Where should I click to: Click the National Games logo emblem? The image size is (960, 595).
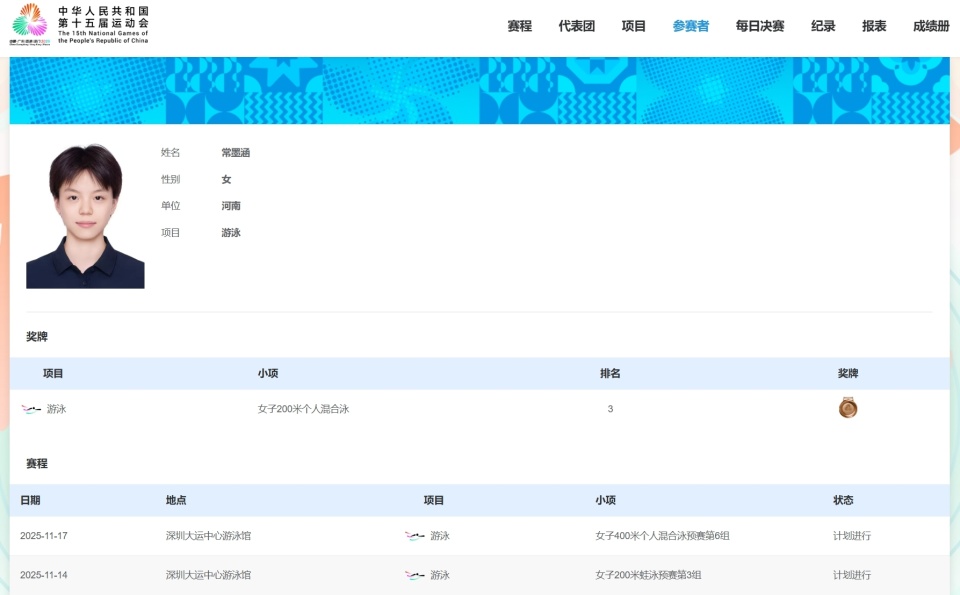(30, 24)
